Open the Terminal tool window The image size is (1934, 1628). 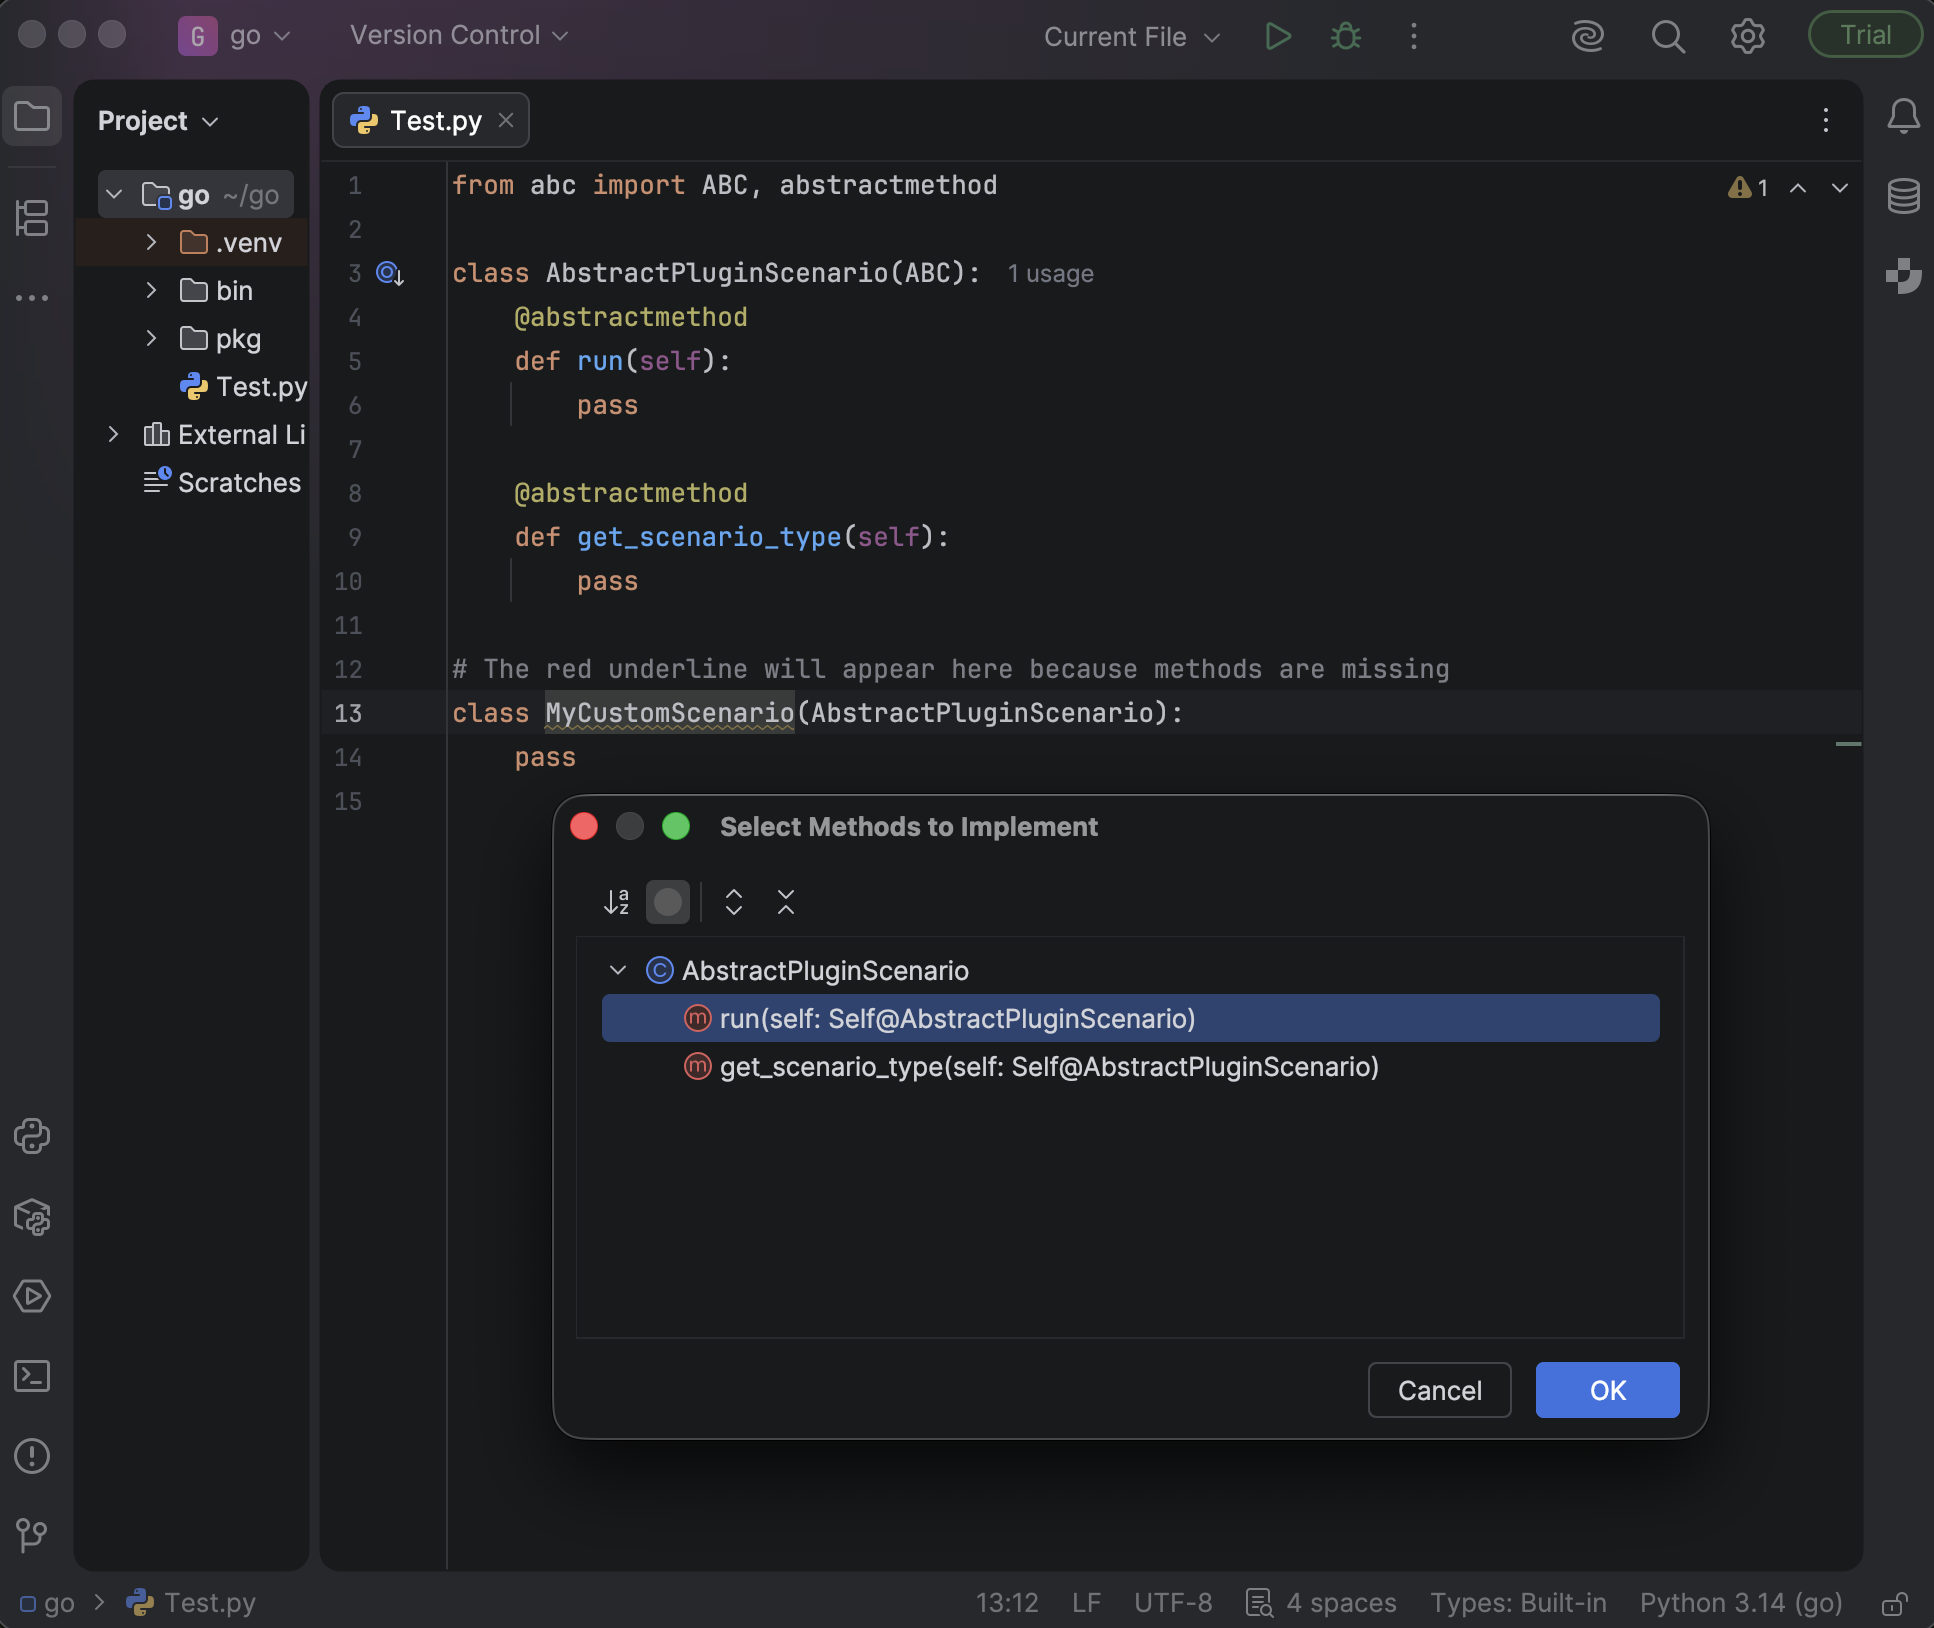pos(32,1376)
